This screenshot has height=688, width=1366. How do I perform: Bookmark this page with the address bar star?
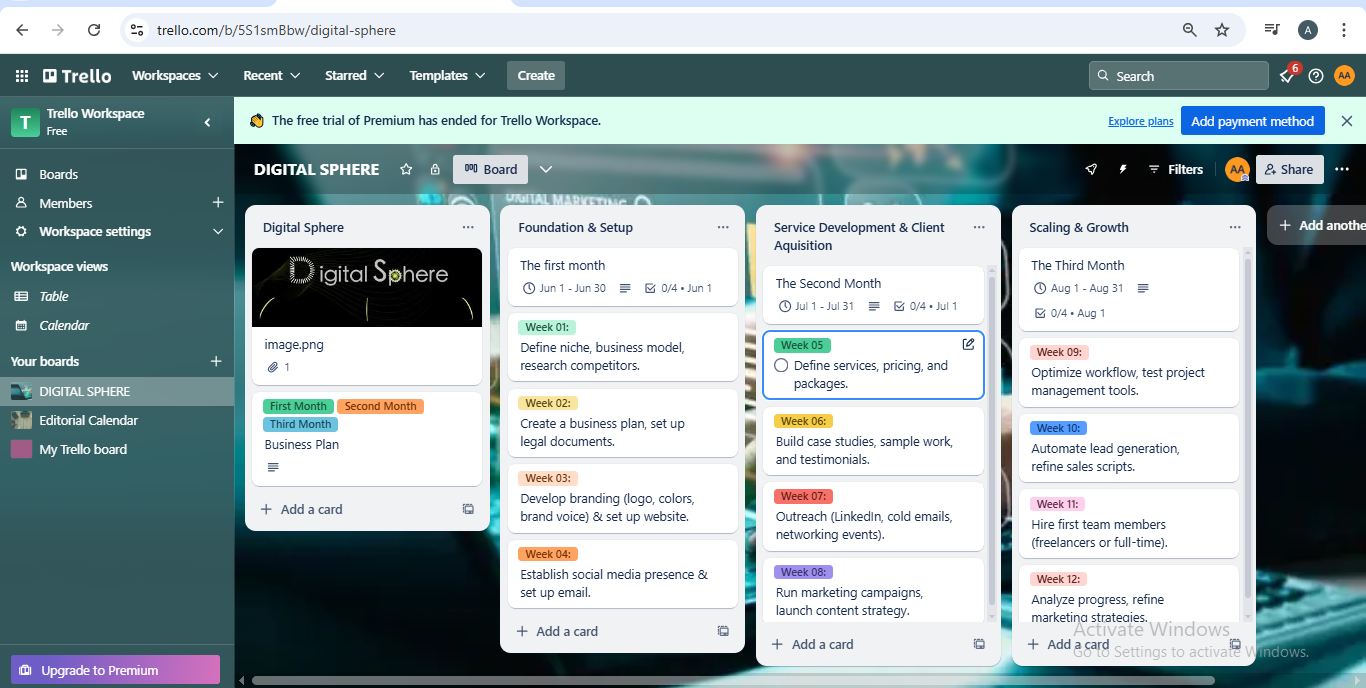1222,30
